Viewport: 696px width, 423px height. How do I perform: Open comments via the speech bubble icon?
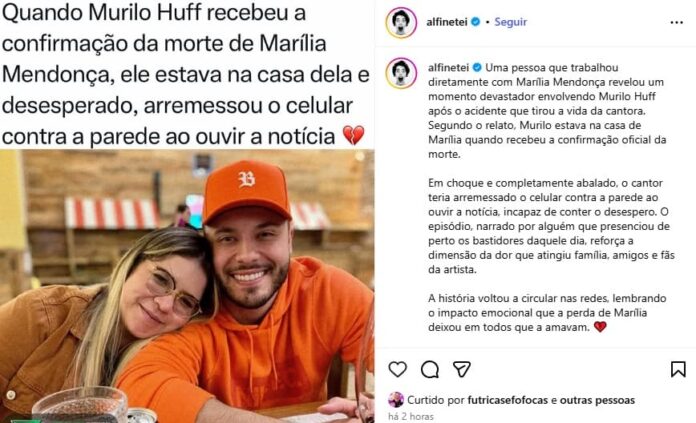pos(430,369)
